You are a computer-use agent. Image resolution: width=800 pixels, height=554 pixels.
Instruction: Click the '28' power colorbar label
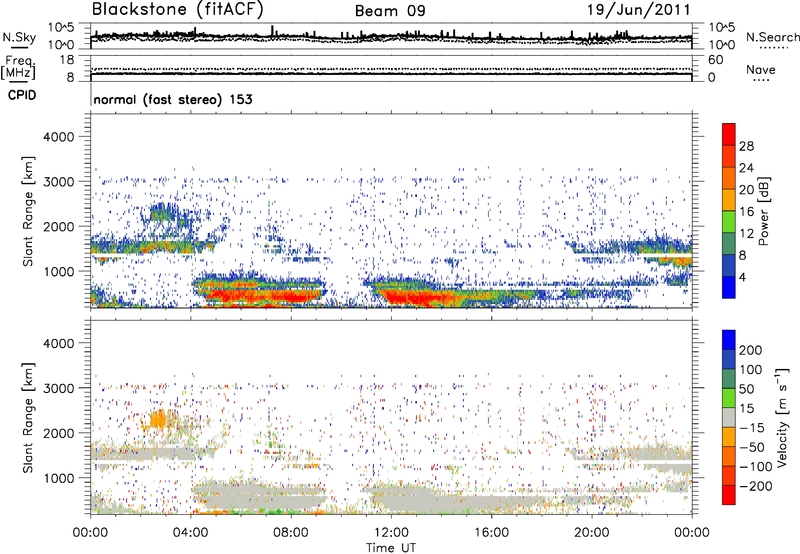click(746, 146)
